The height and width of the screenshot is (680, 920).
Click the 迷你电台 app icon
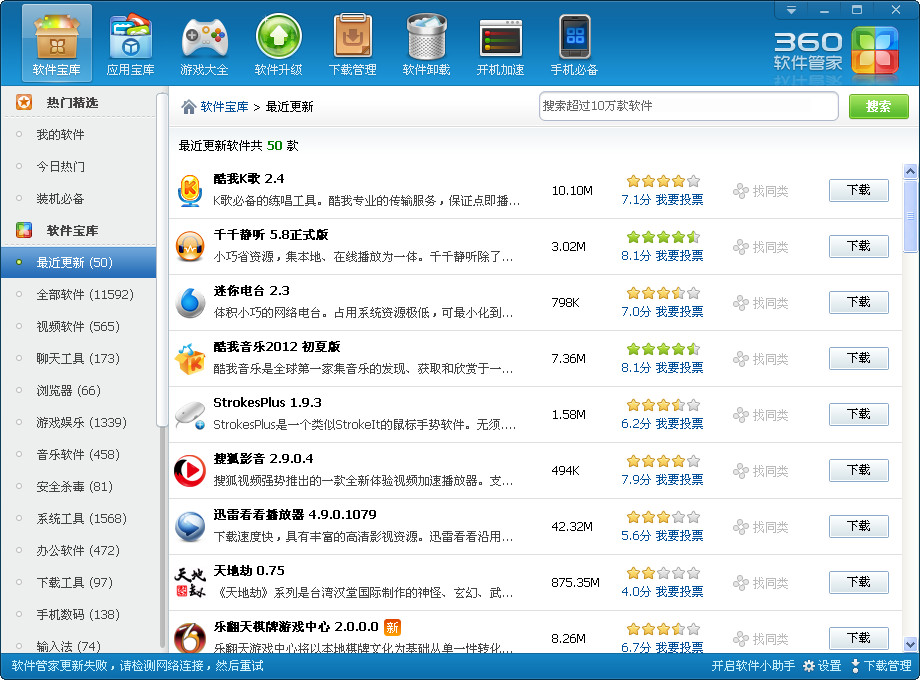click(190, 303)
